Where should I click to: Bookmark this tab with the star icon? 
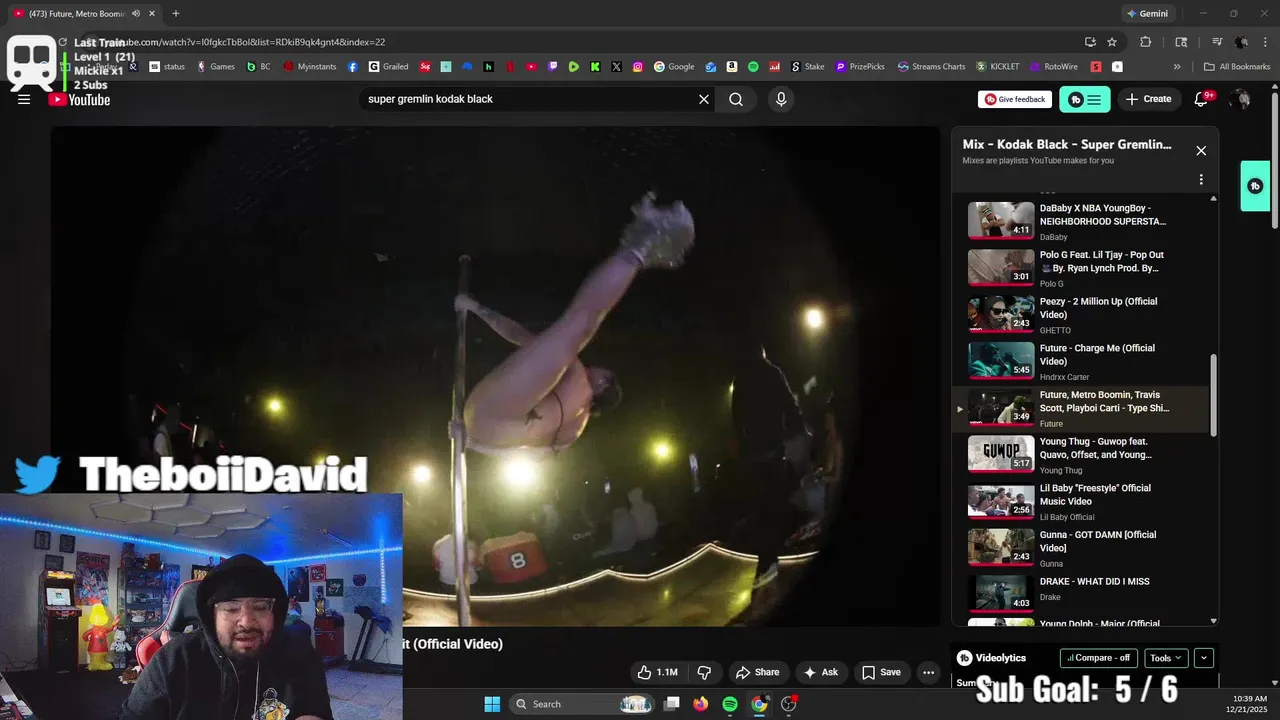(1112, 42)
